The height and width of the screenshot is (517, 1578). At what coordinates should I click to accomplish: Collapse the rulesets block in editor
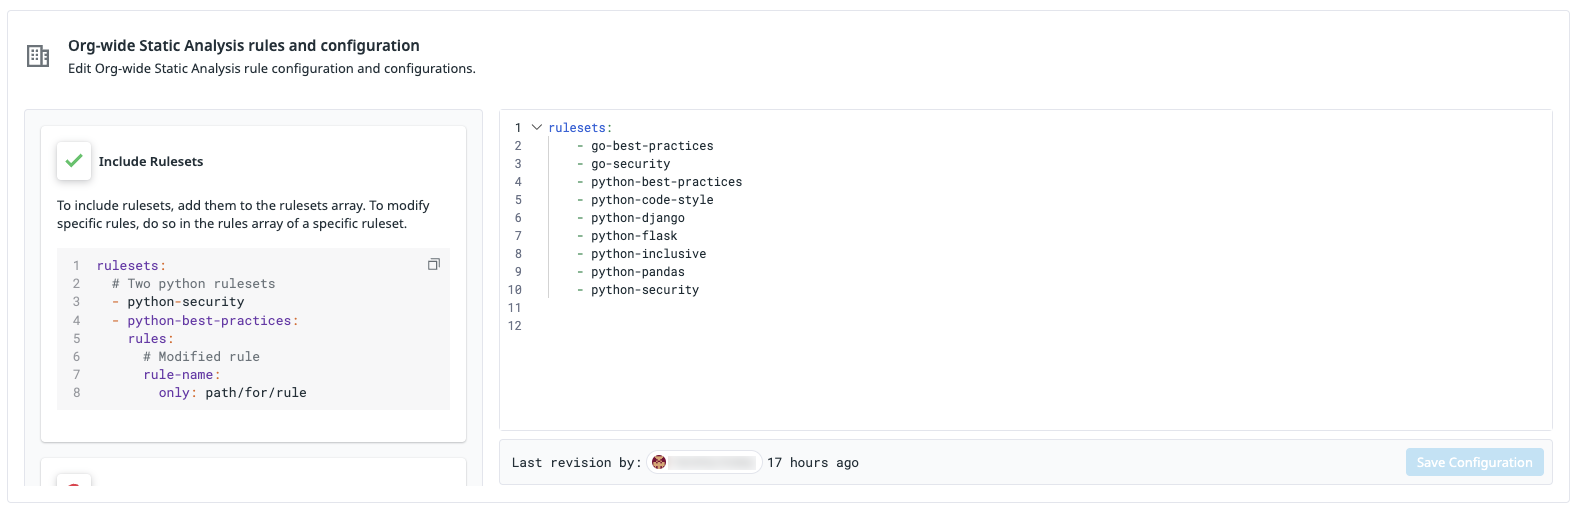(x=537, y=127)
